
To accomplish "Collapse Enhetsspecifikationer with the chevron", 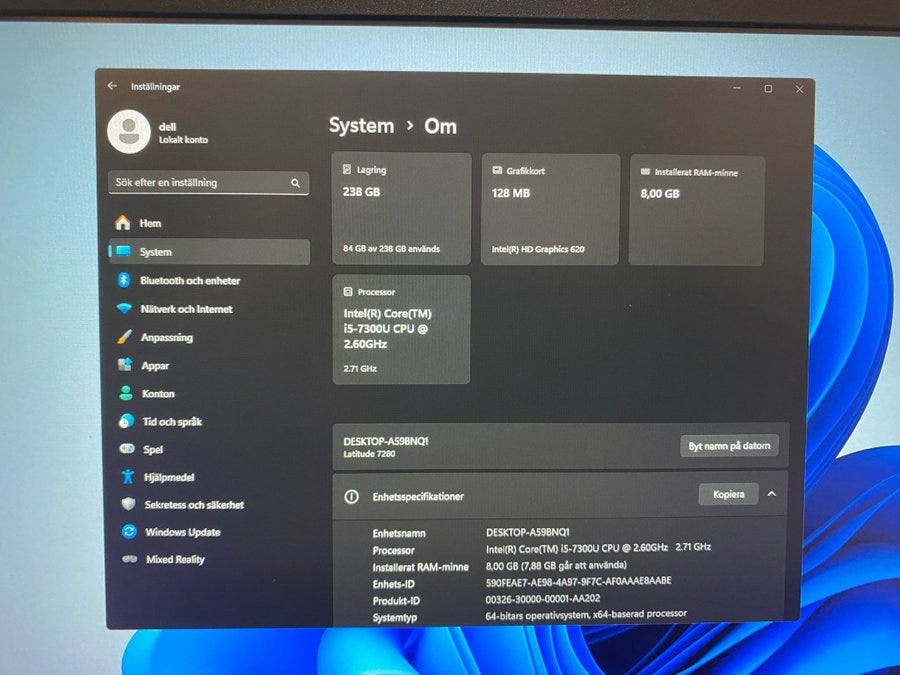I will click(772, 494).
